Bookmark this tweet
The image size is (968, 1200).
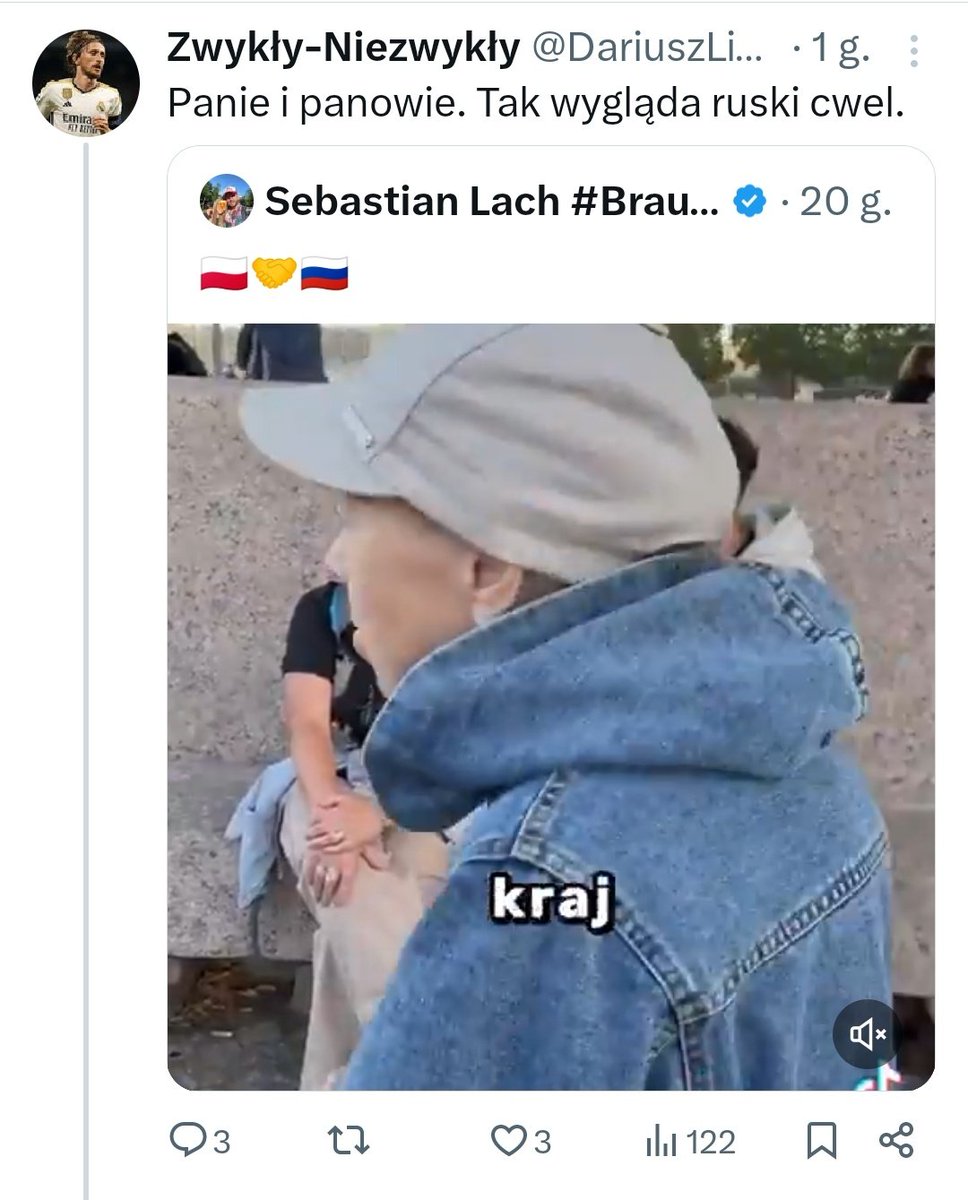coord(822,1141)
